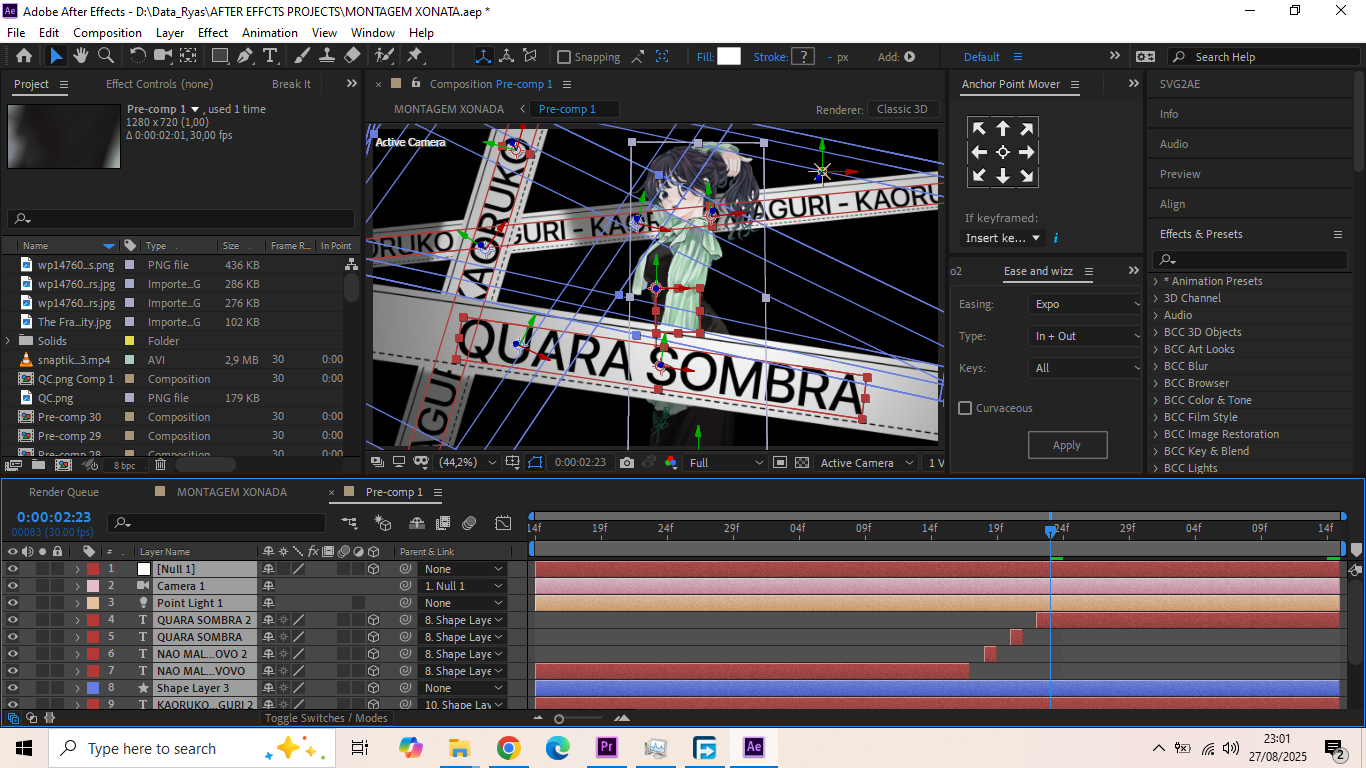Select the Rectangle shape tool
Screen dimensions: 1366x768
220,56
